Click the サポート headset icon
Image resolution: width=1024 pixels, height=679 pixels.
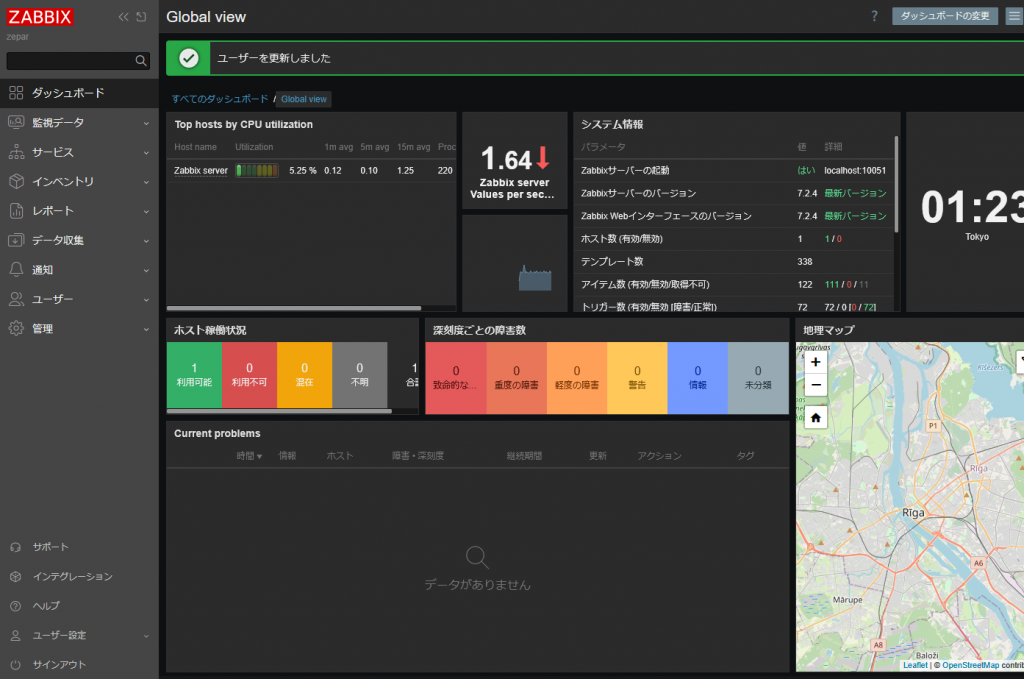(x=16, y=547)
